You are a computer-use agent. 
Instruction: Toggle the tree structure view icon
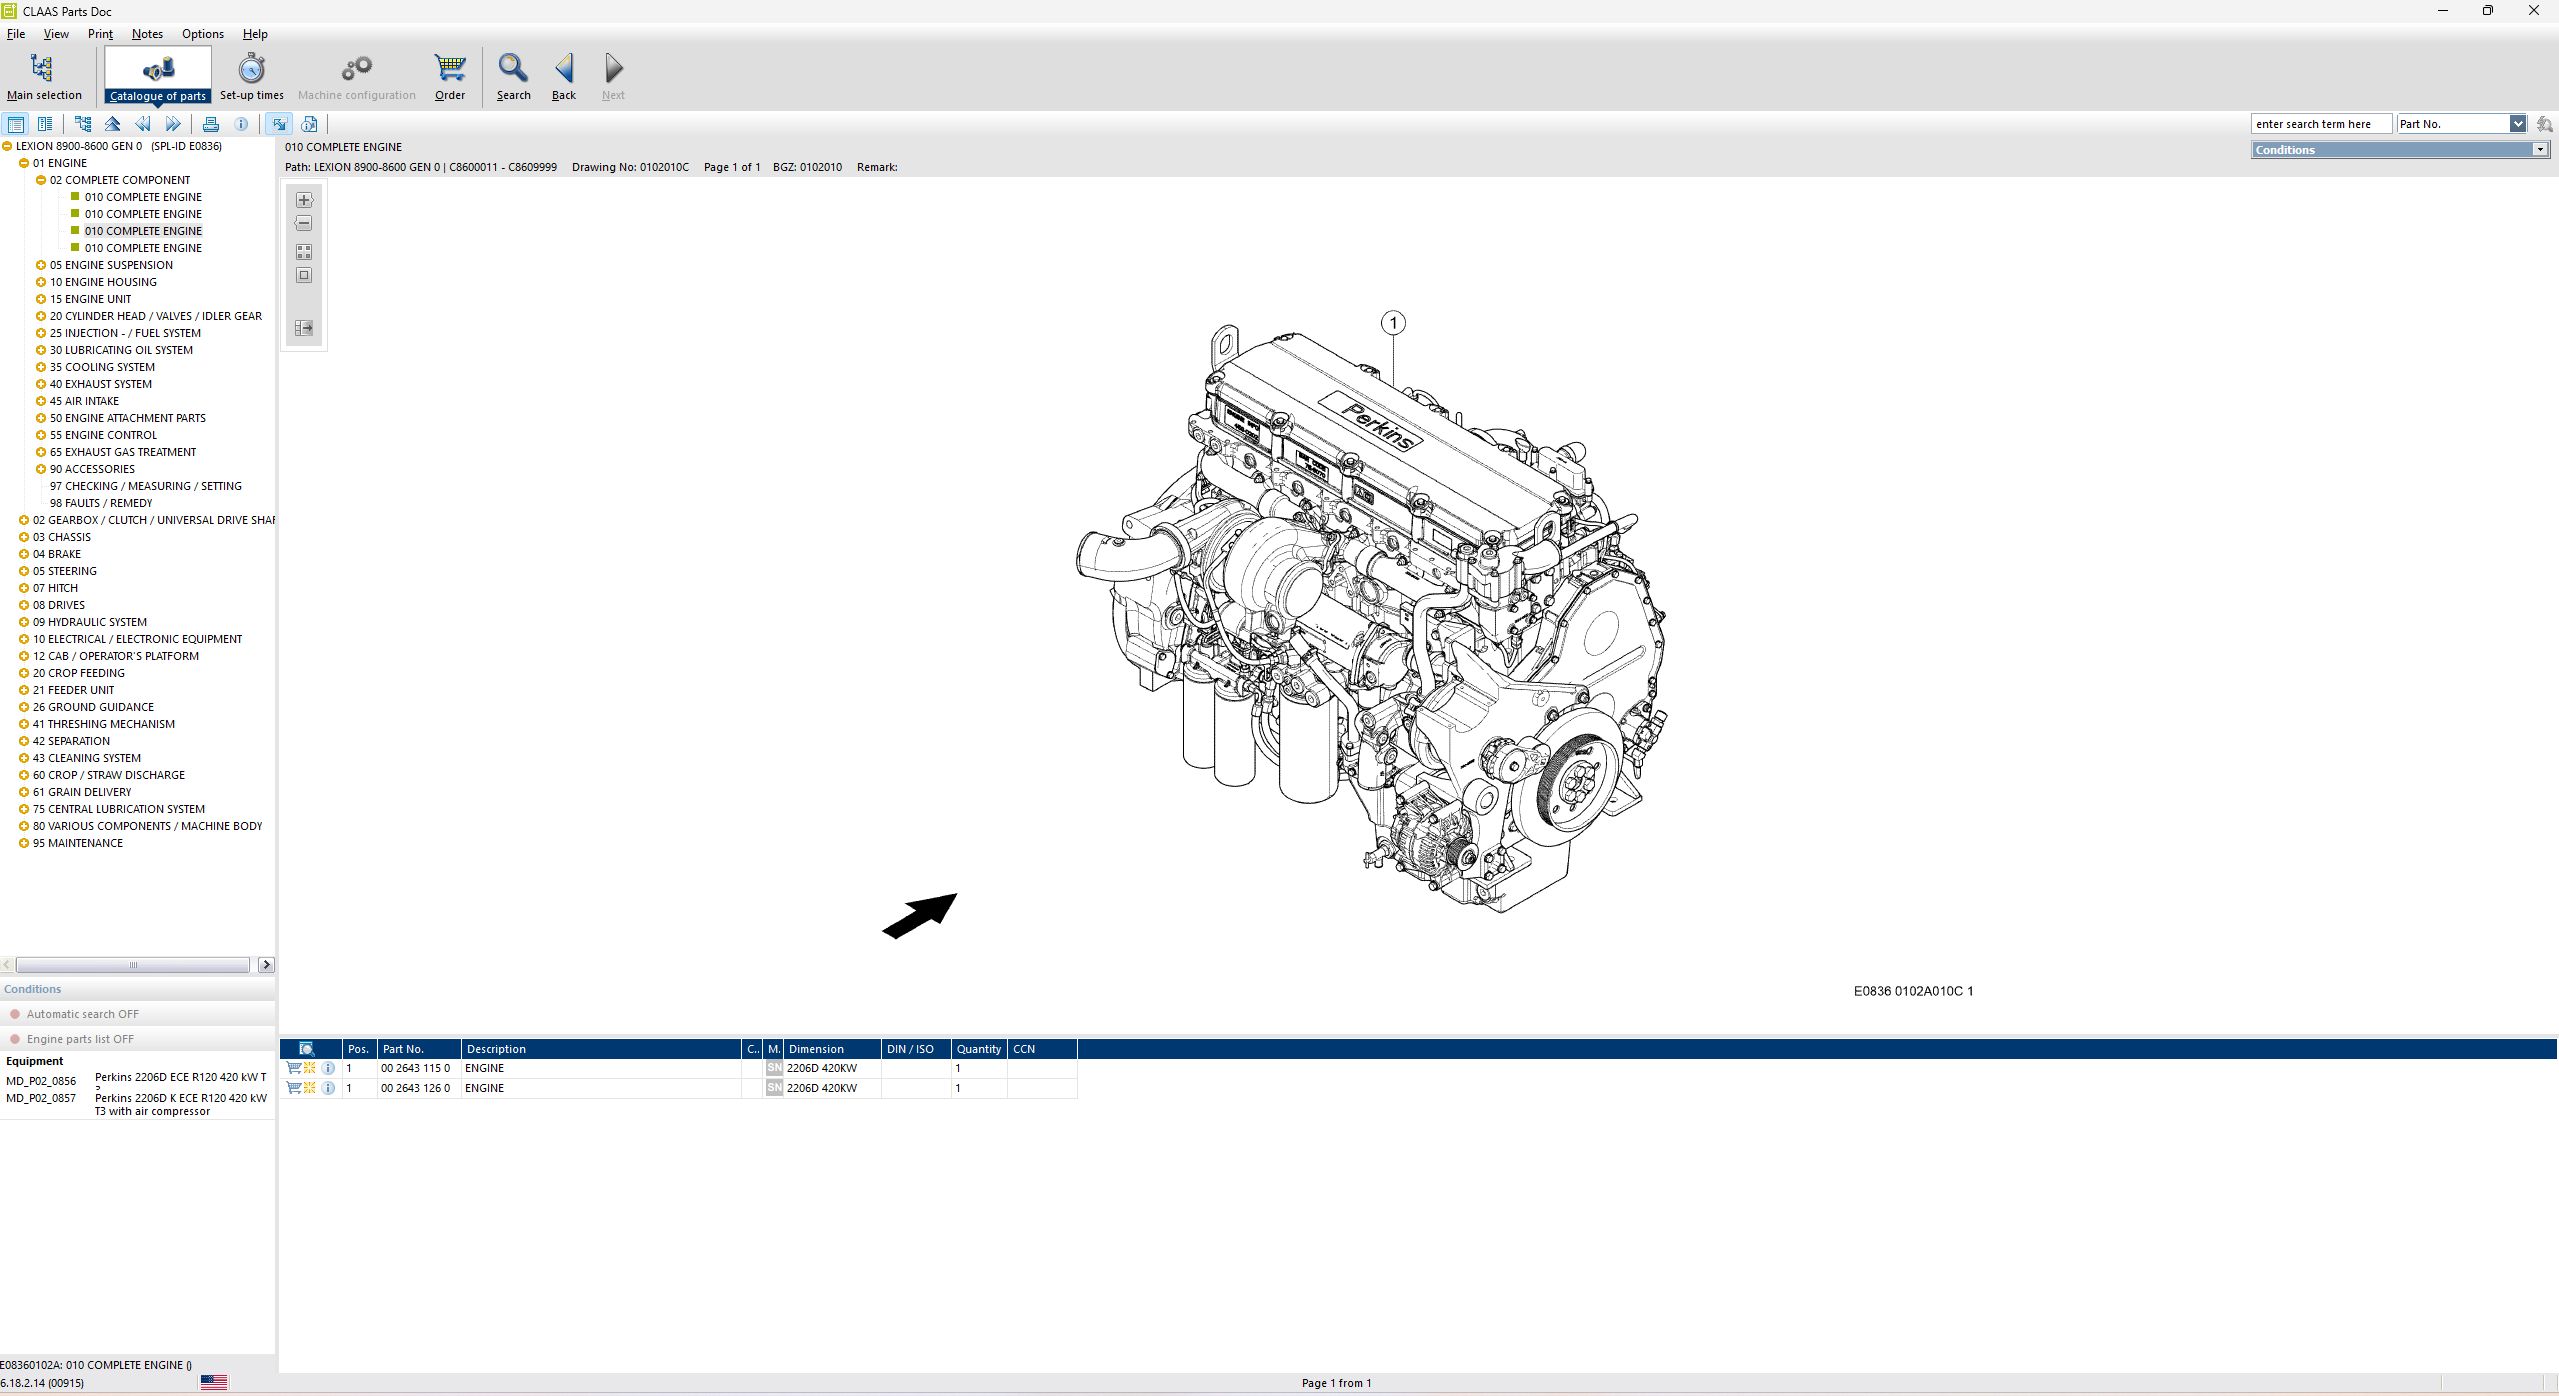click(83, 123)
